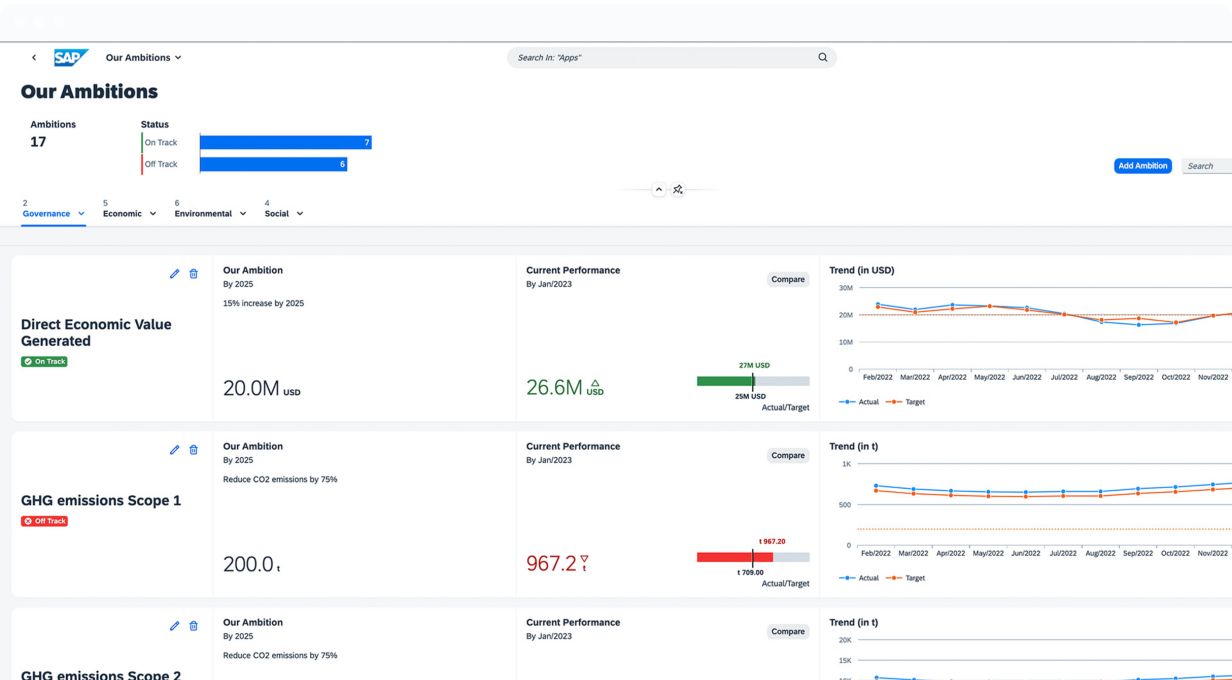Click Compare for GHG emissions Scope 1

[788, 456]
